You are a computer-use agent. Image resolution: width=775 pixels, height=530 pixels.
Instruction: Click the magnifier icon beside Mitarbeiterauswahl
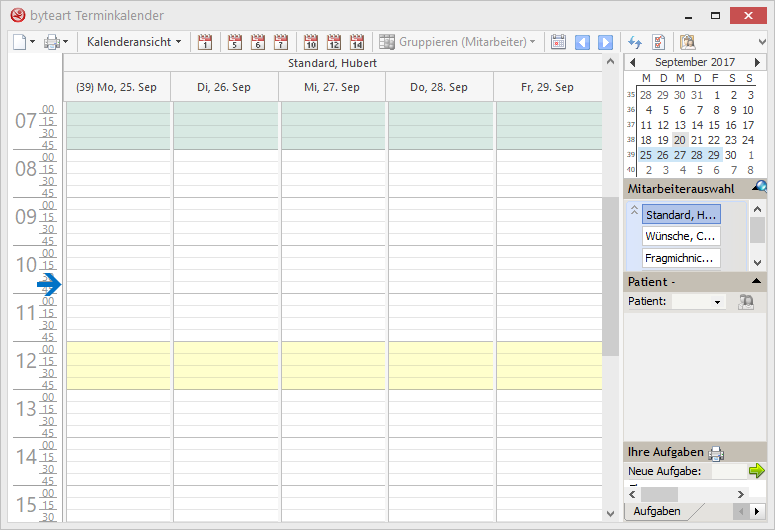point(760,187)
